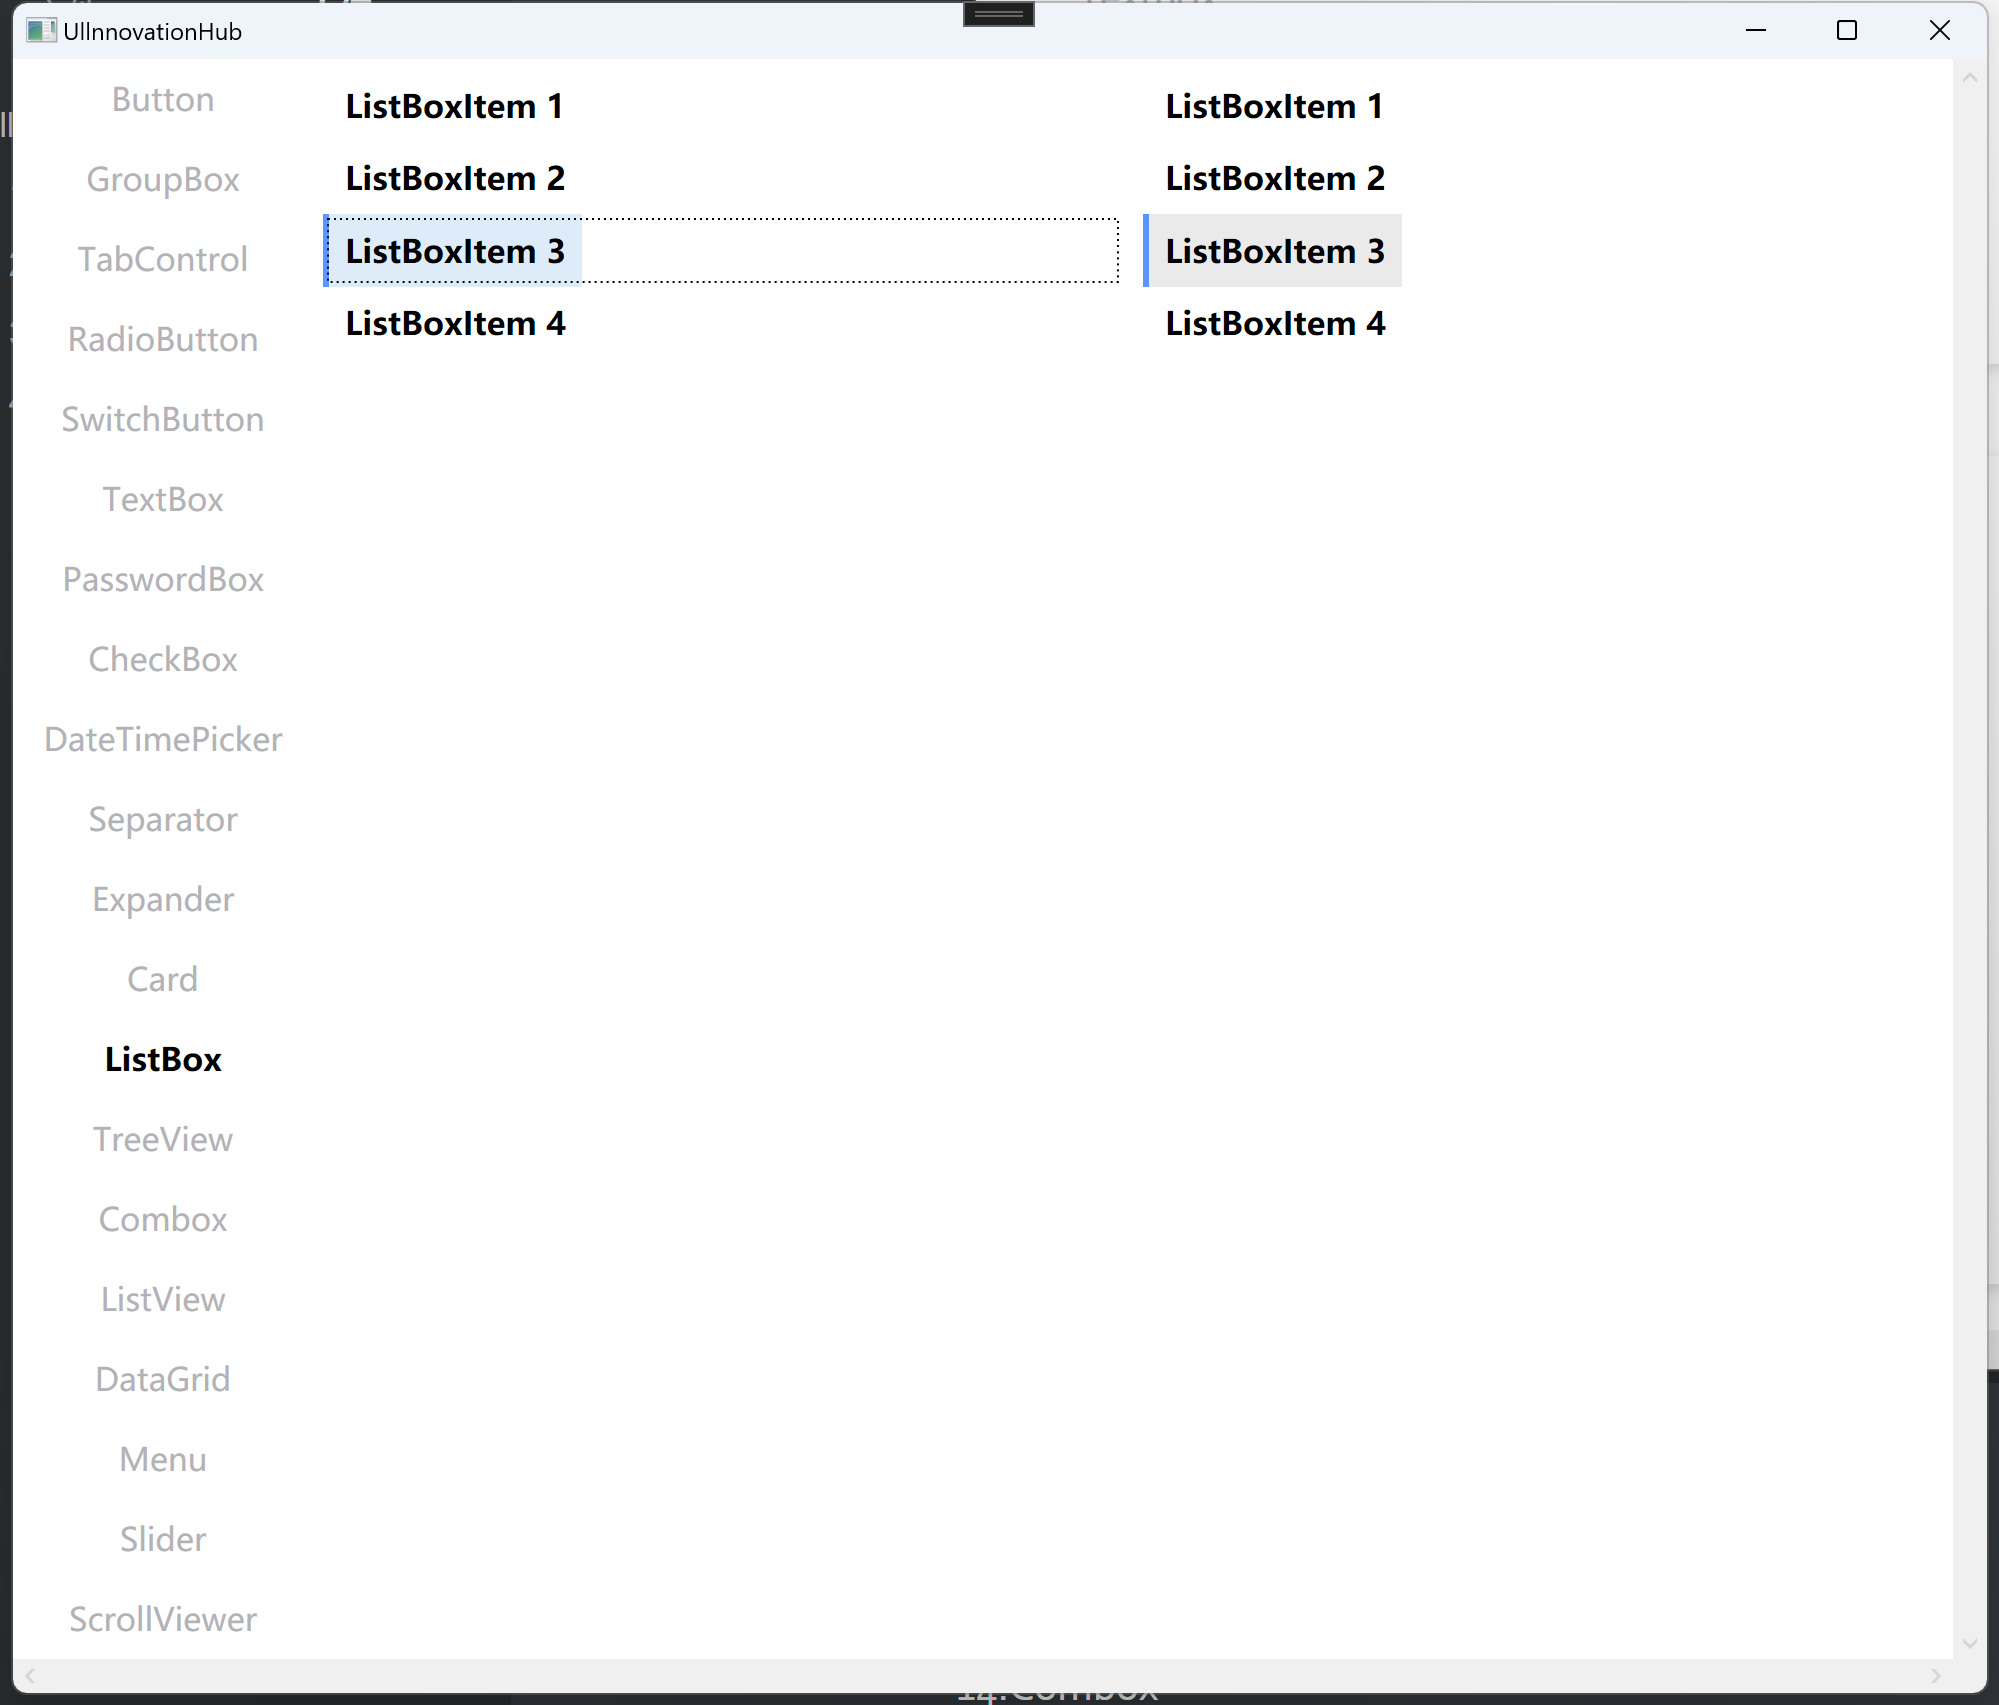Click horizontal scrollbar right arrow
The image size is (1999, 1705).
(x=1936, y=1676)
